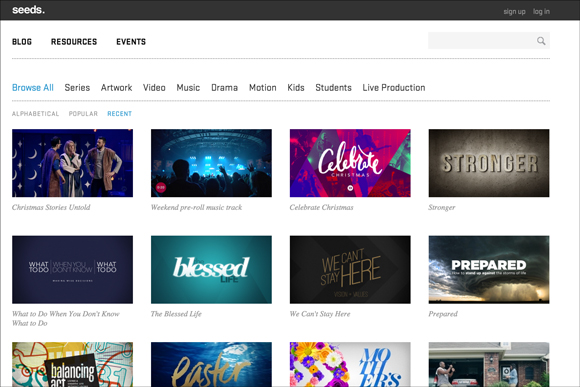Open the seeds. logo home link

tap(28, 10)
